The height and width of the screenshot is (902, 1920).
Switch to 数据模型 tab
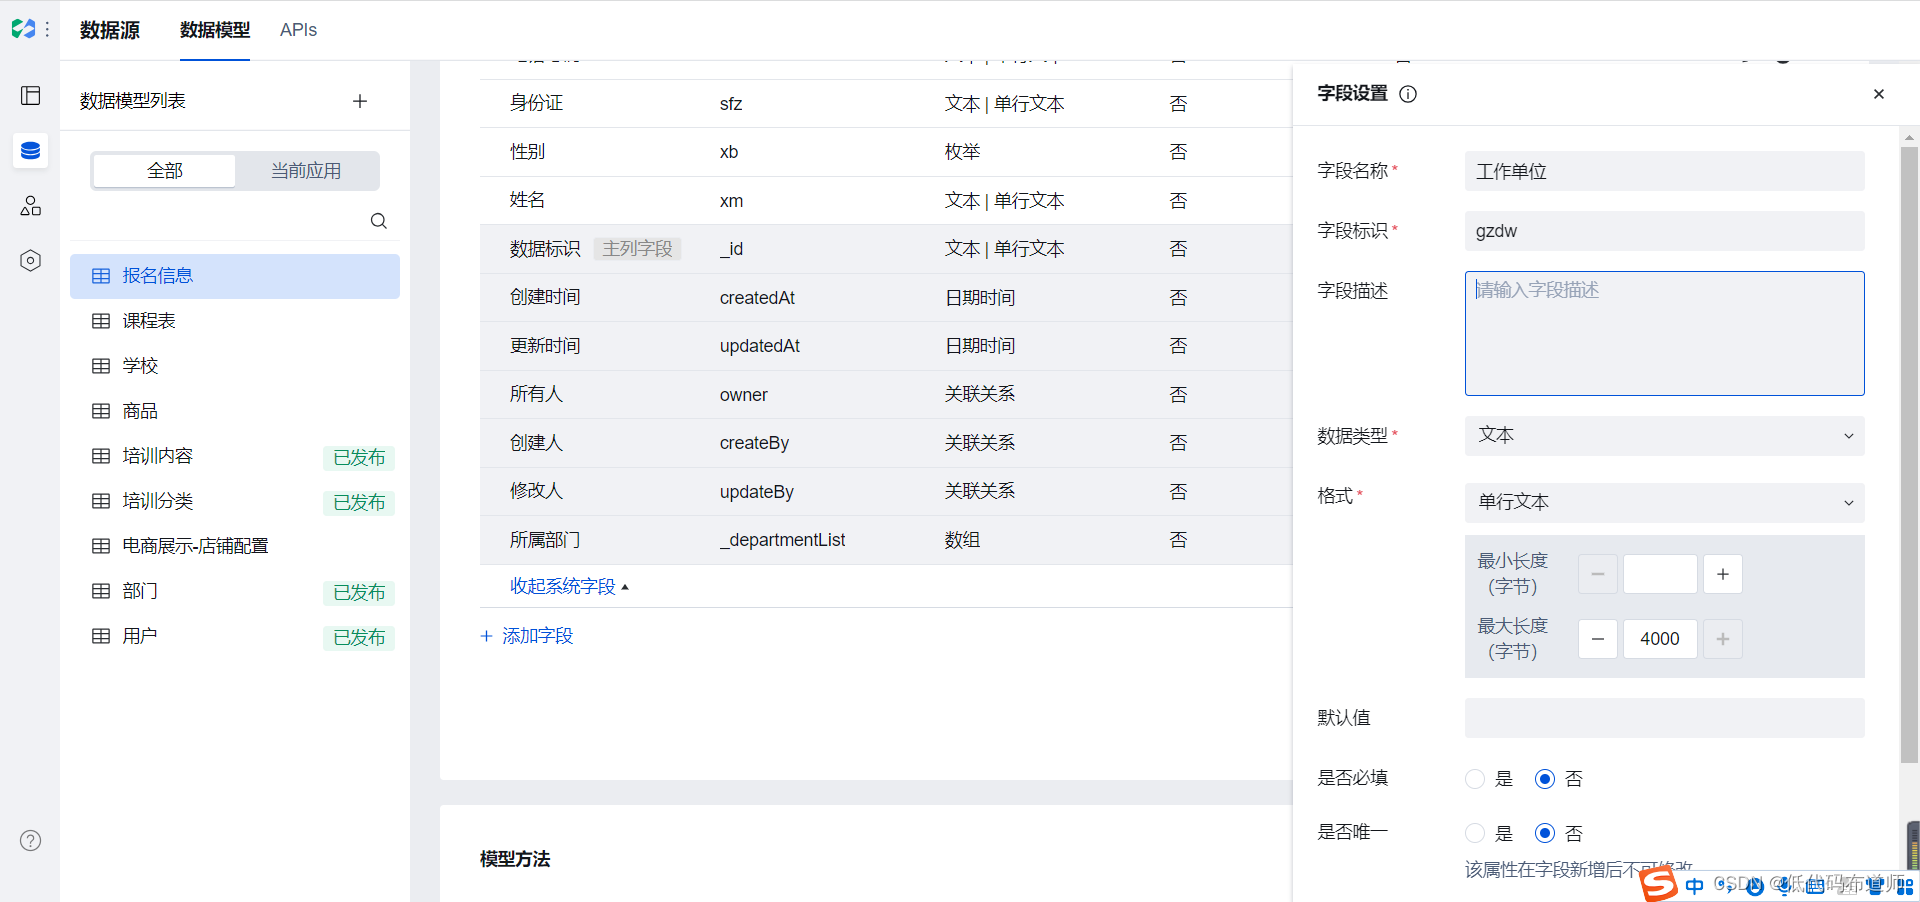[215, 30]
